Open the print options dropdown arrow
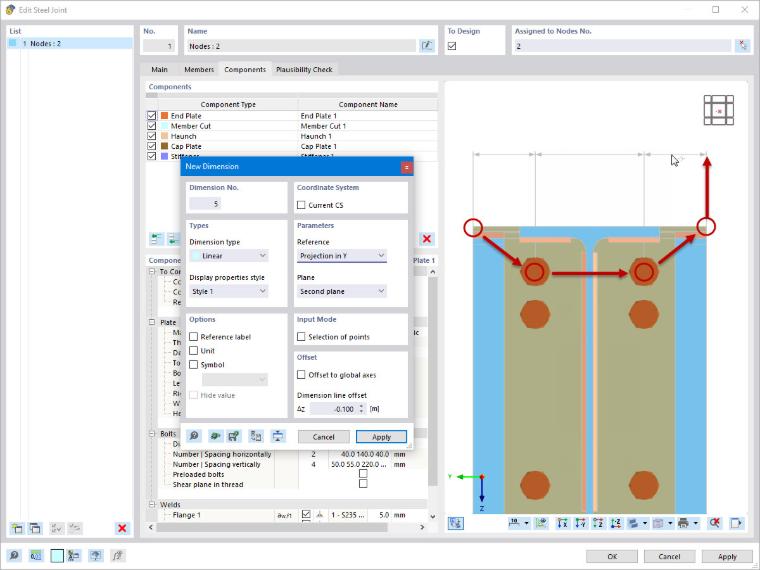760x570 pixels. pyautogui.click(x=696, y=523)
